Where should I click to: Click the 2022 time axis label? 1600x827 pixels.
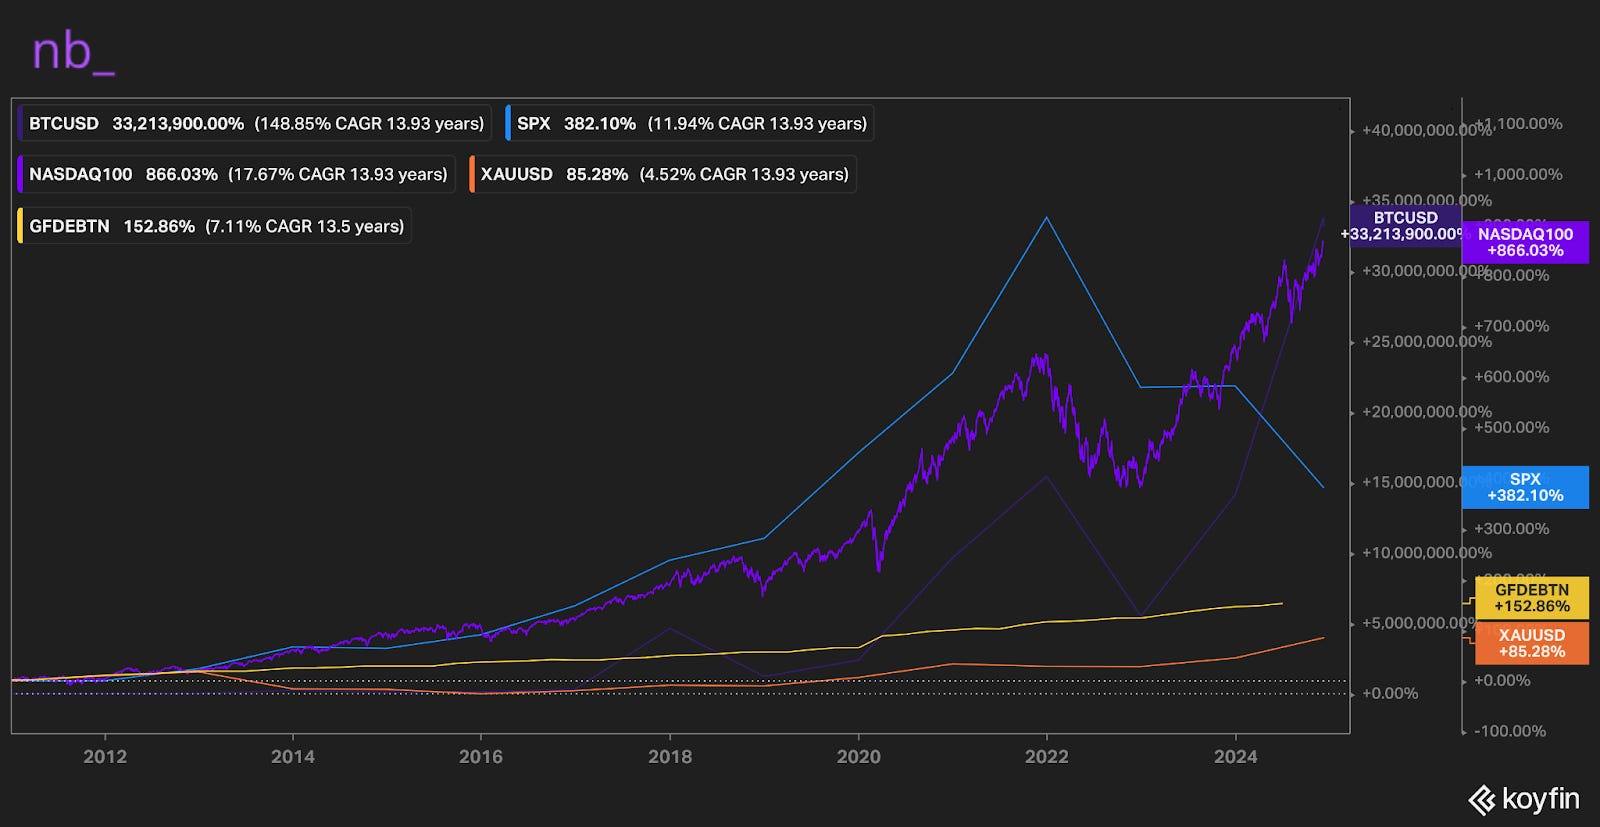(1047, 757)
